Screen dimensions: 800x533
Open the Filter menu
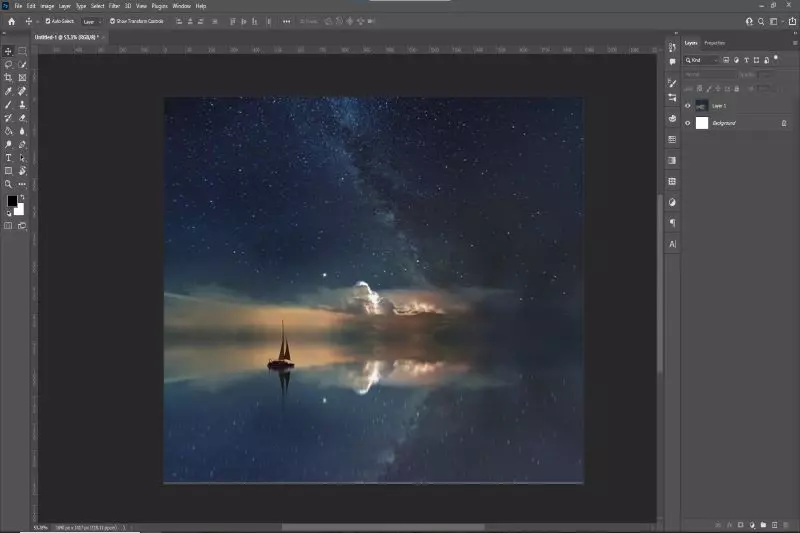pos(114,6)
